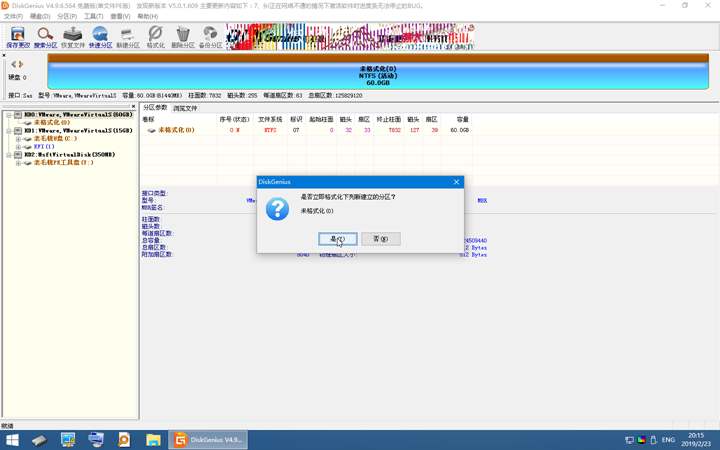
Task: Click the blue NTFS partition bar
Action: pyautogui.click(x=377, y=76)
